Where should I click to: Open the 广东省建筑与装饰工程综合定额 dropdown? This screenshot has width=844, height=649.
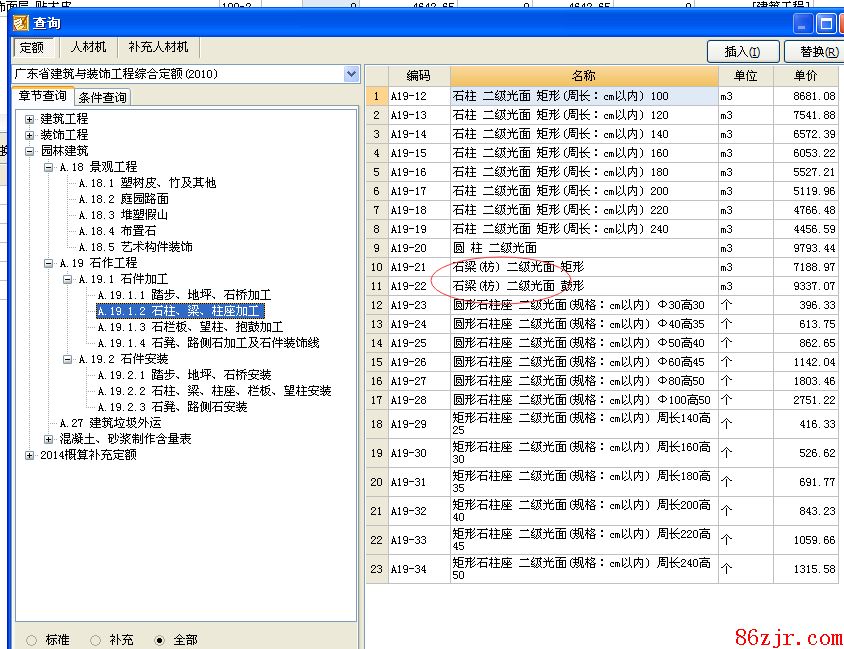[351, 74]
